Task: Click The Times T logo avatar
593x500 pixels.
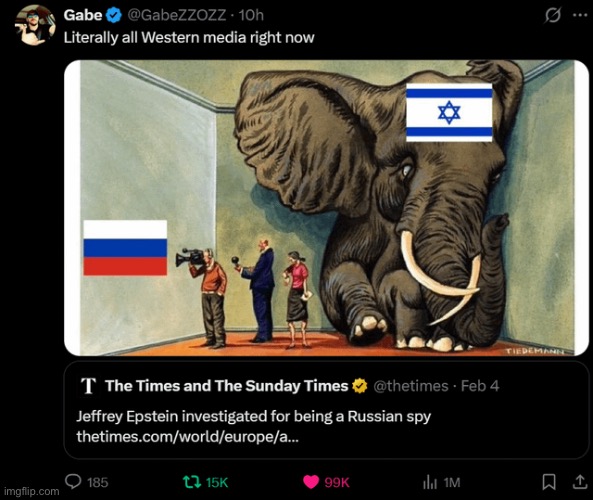Action: click(x=89, y=386)
